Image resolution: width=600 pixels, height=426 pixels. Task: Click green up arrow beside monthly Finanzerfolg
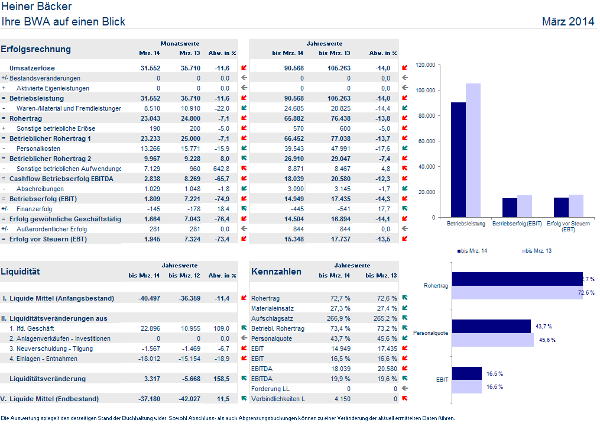pos(244,208)
